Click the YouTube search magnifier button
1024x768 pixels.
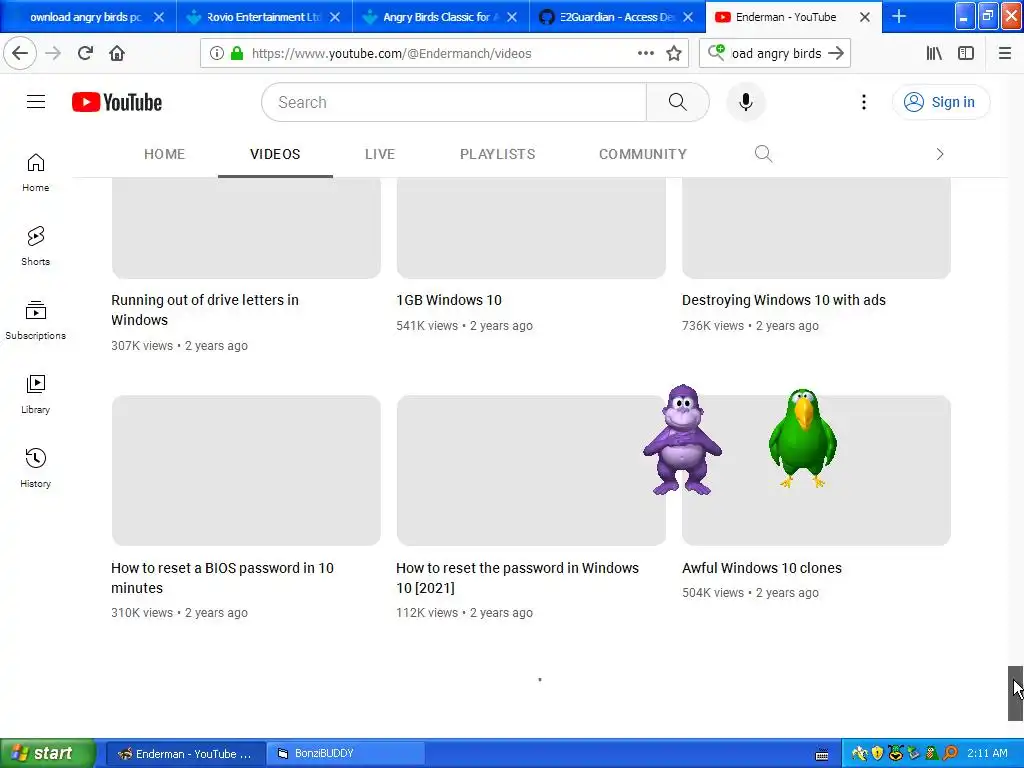(677, 102)
